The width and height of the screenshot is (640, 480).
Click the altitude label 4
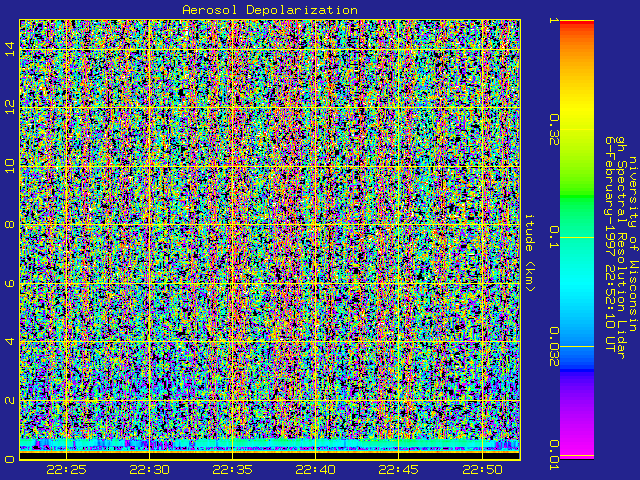[x=10, y=342]
